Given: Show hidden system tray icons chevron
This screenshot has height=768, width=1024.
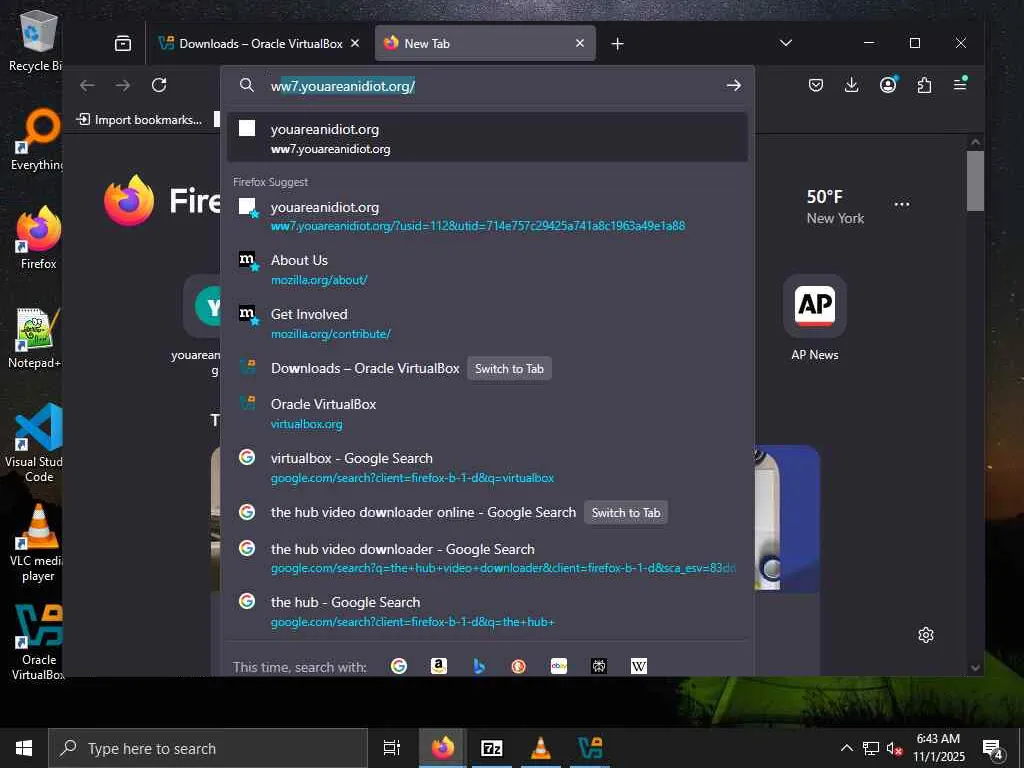Looking at the screenshot, I should [846, 748].
